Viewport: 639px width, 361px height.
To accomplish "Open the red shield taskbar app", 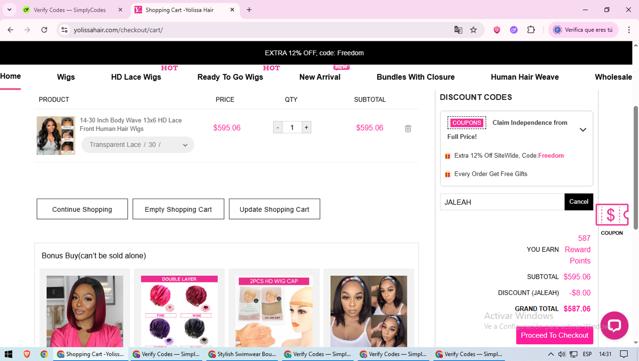I will point(26,354).
